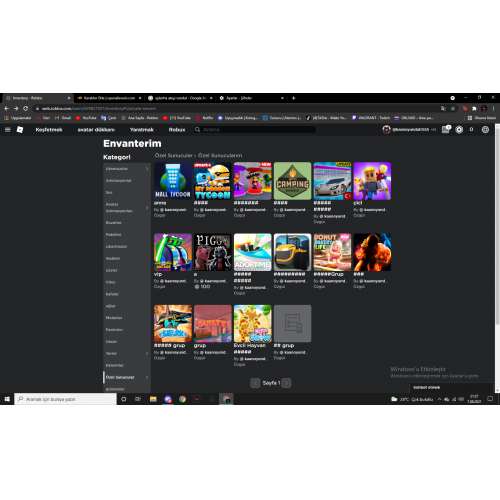This screenshot has height=500, width=500.
Task: Expand the category chevron above Özel sunucular
Action: pos(147,353)
